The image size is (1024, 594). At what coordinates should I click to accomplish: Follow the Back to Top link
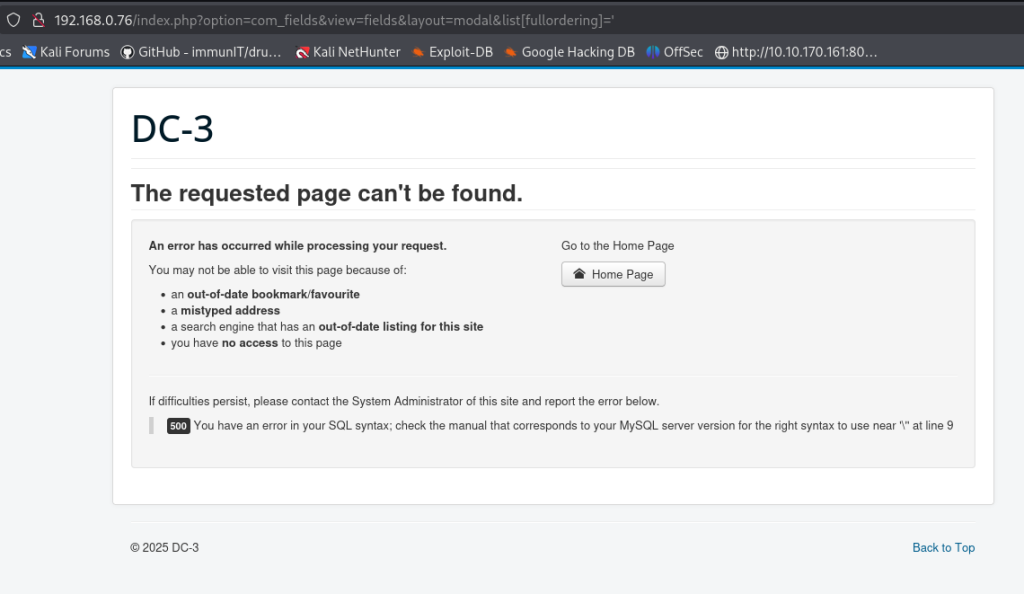pos(943,547)
